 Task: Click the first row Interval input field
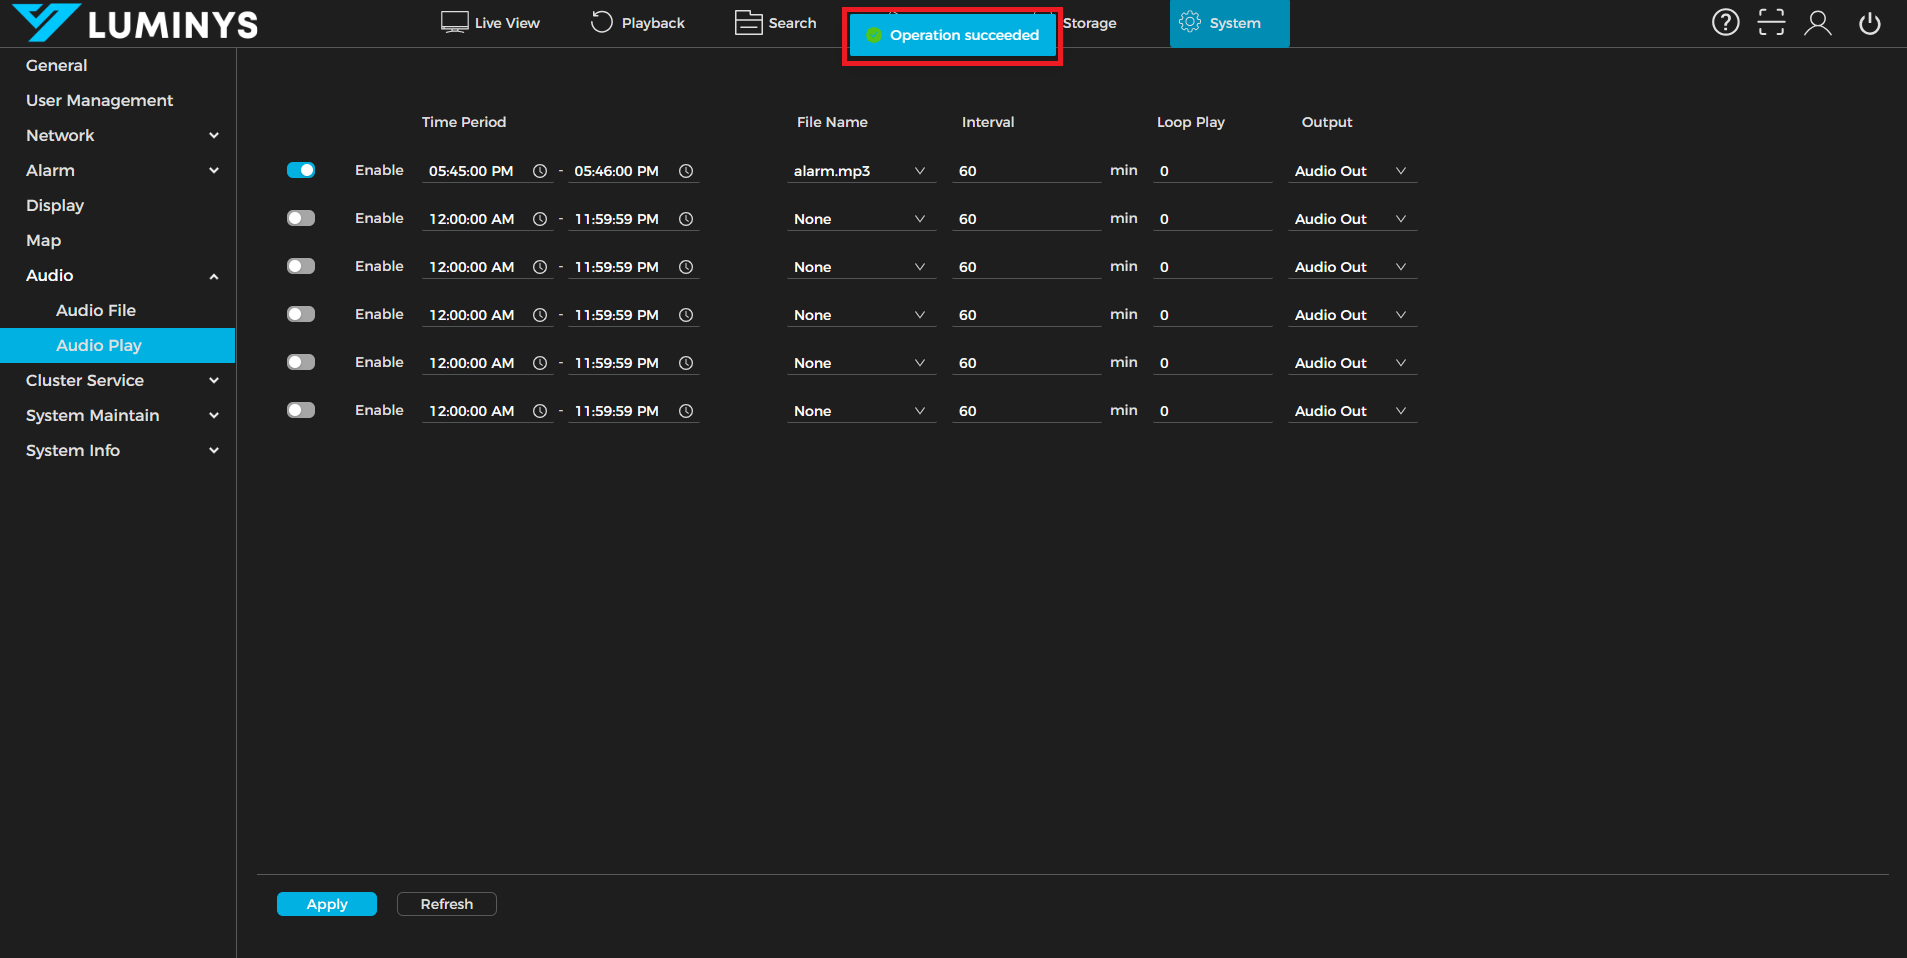pos(1025,171)
